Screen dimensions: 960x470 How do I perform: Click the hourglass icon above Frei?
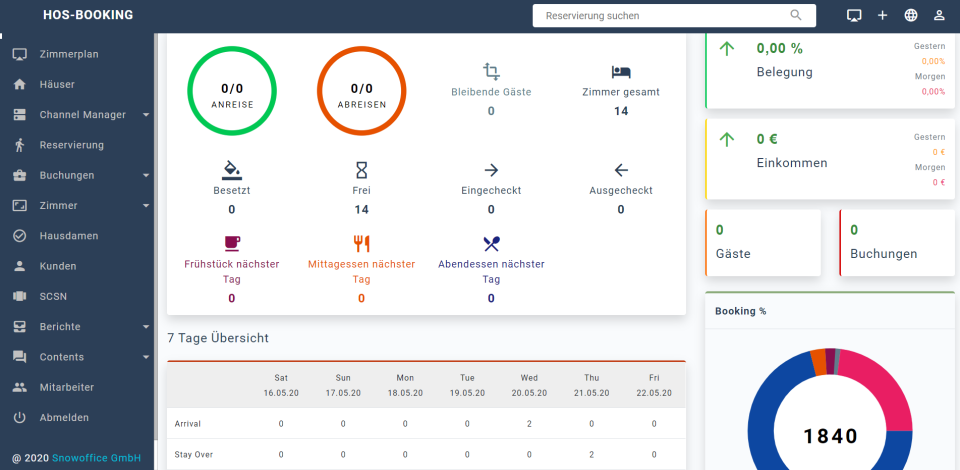point(361,170)
